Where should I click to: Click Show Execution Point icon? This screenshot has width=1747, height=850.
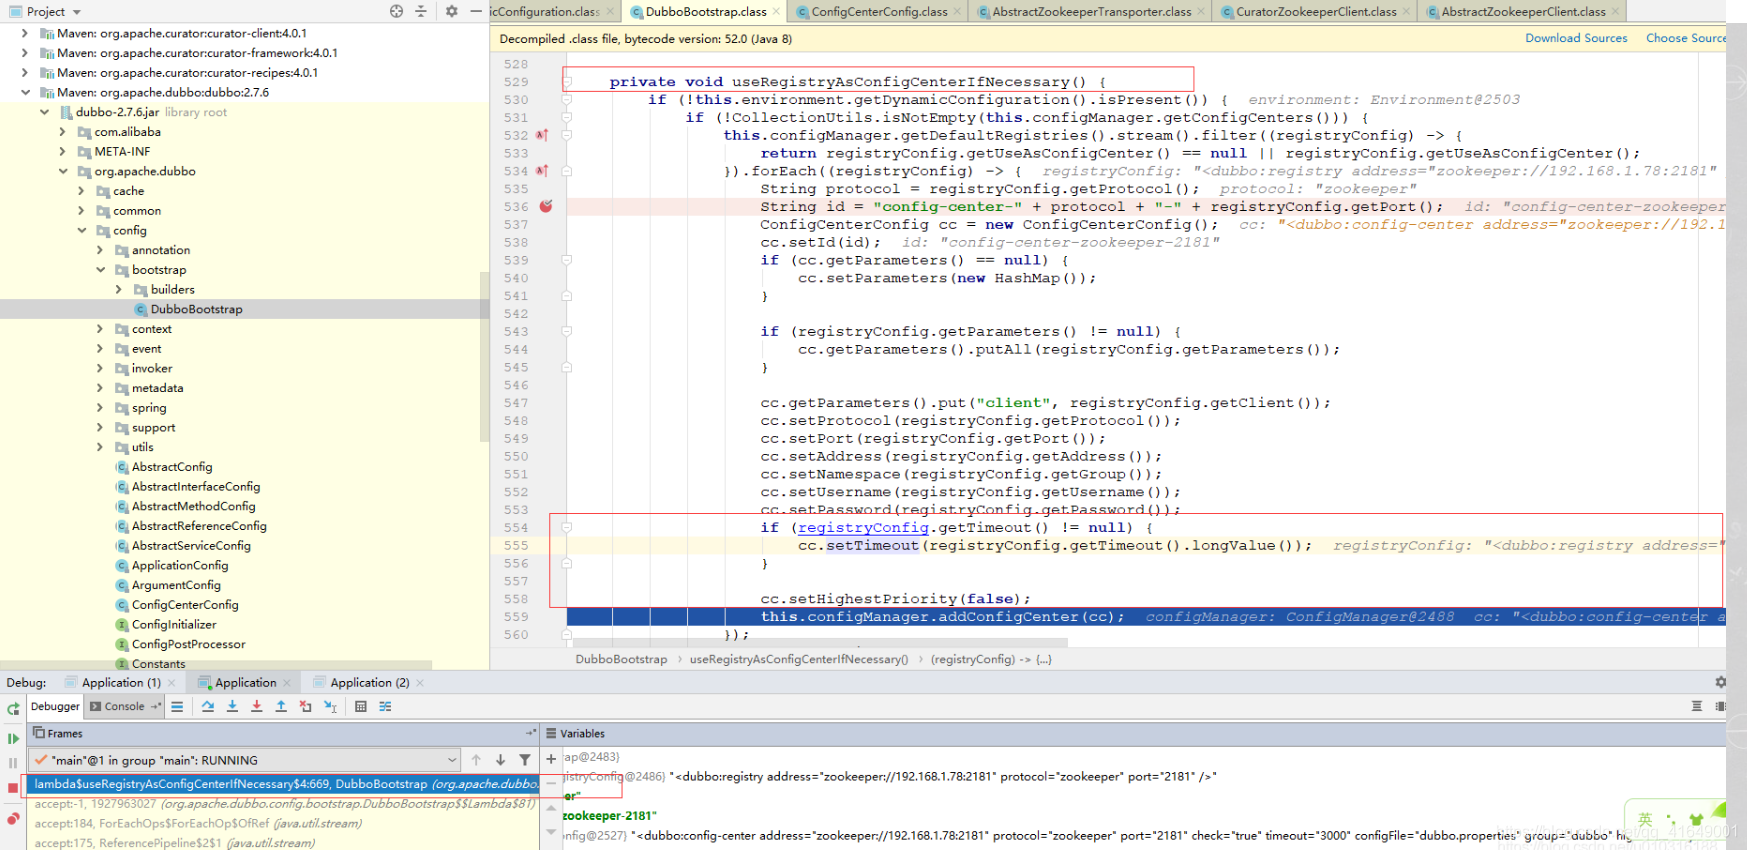pyautogui.click(x=177, y=706)
